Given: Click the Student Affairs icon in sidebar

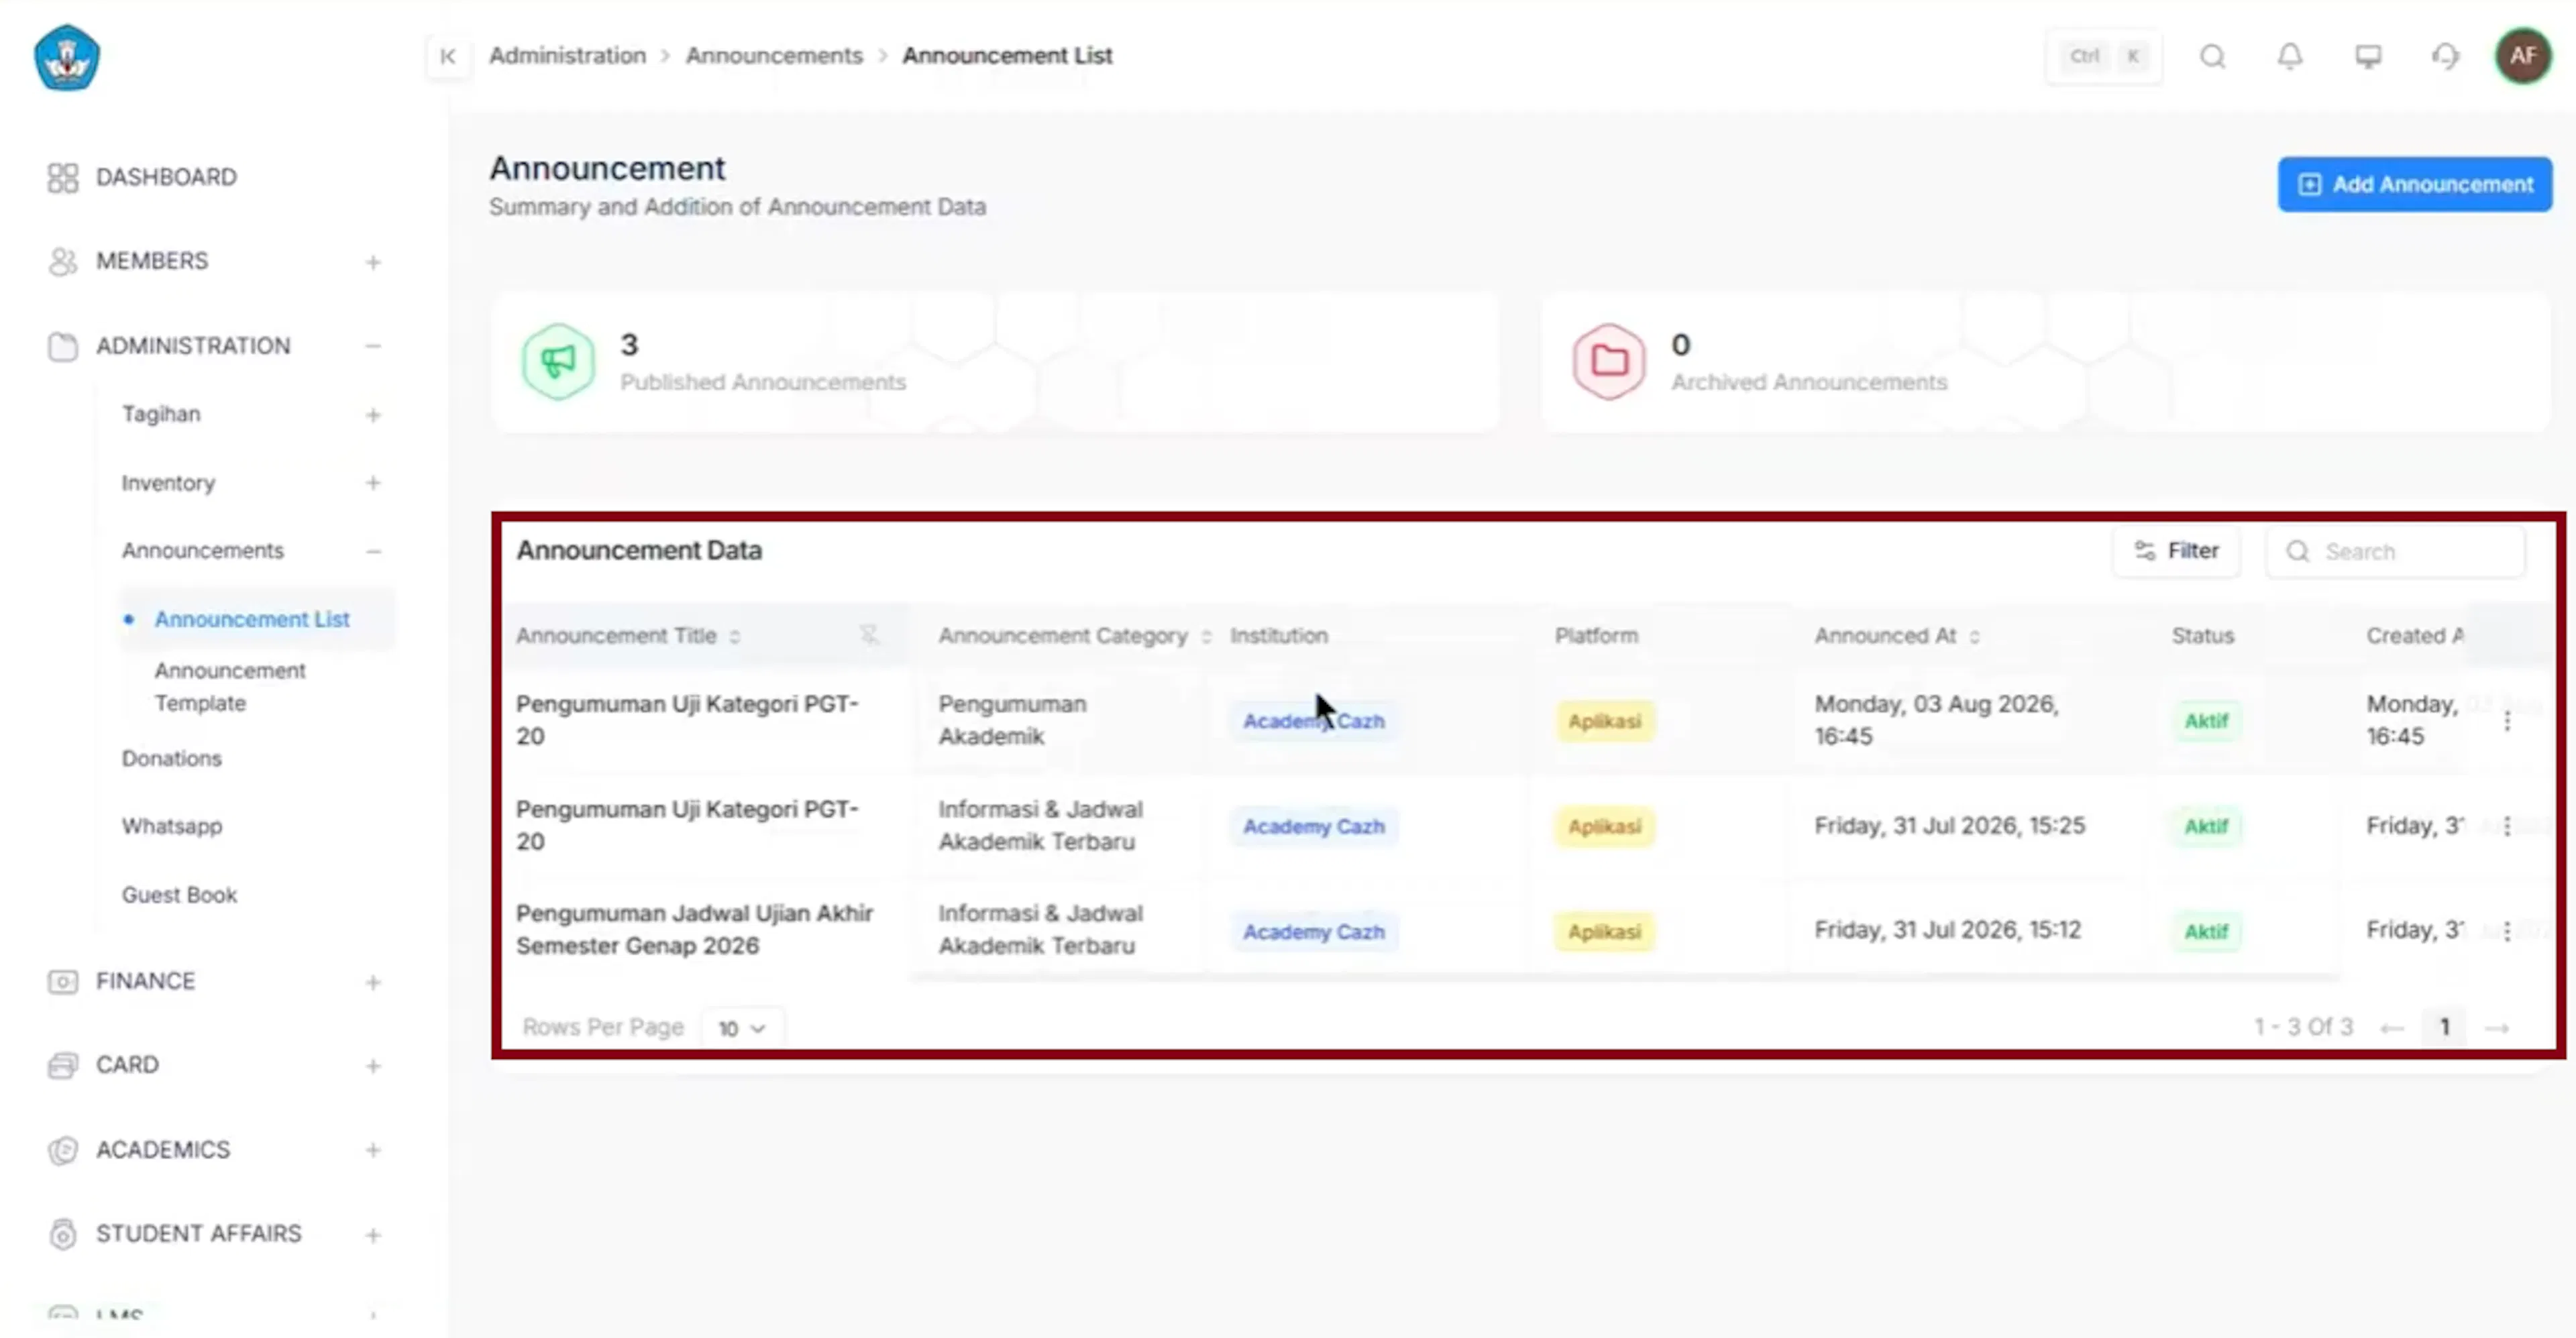Looking at the screenshot, I should pyautogui.click(x=62, y=1234).
